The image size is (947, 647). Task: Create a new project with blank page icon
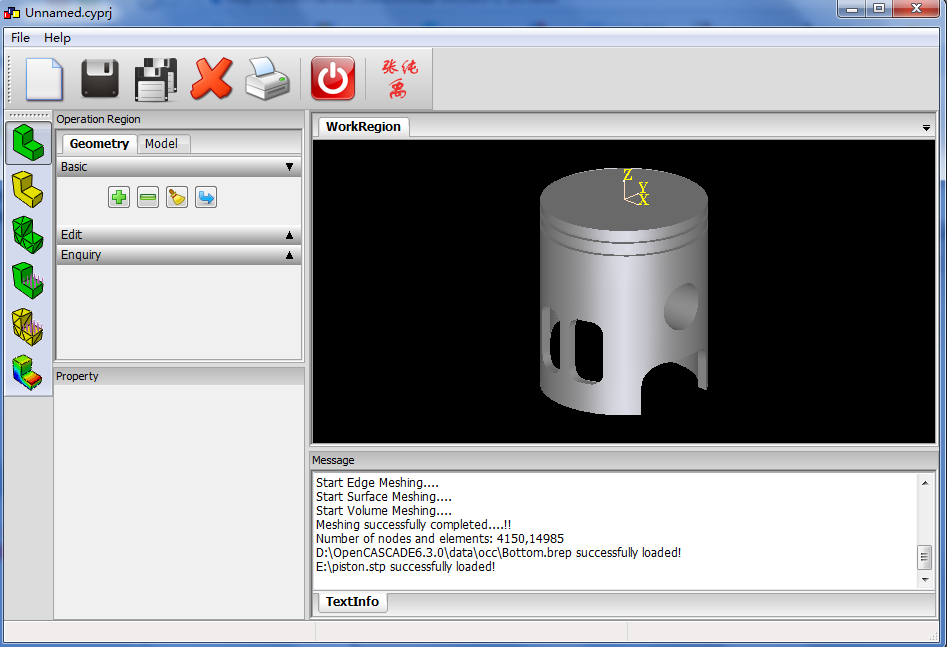click(x=44, y=79)
